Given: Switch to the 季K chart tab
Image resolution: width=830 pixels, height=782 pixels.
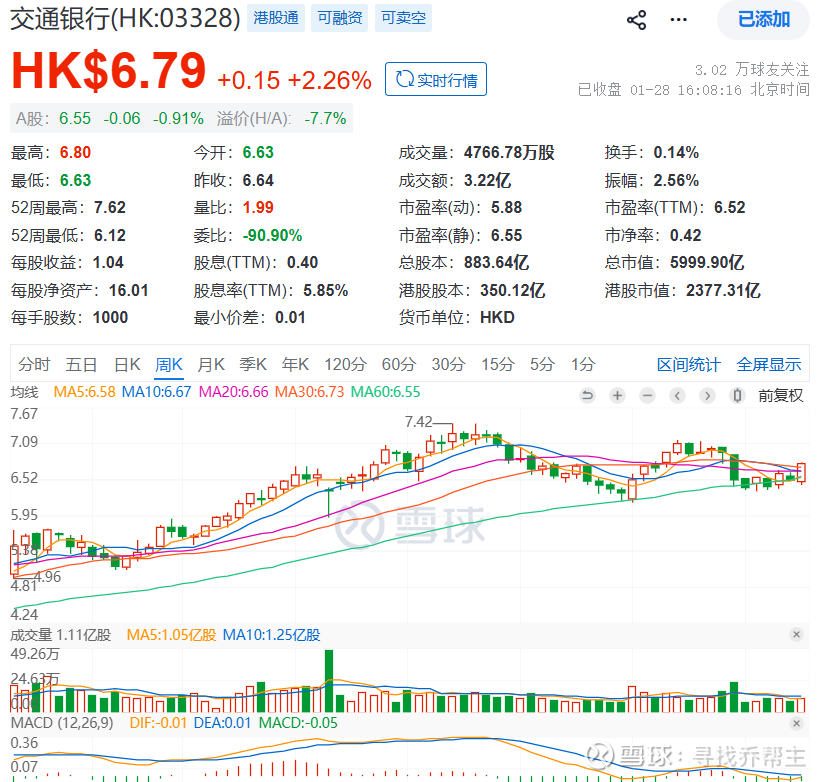Looking at the screenshot, I should click(253, 364).
